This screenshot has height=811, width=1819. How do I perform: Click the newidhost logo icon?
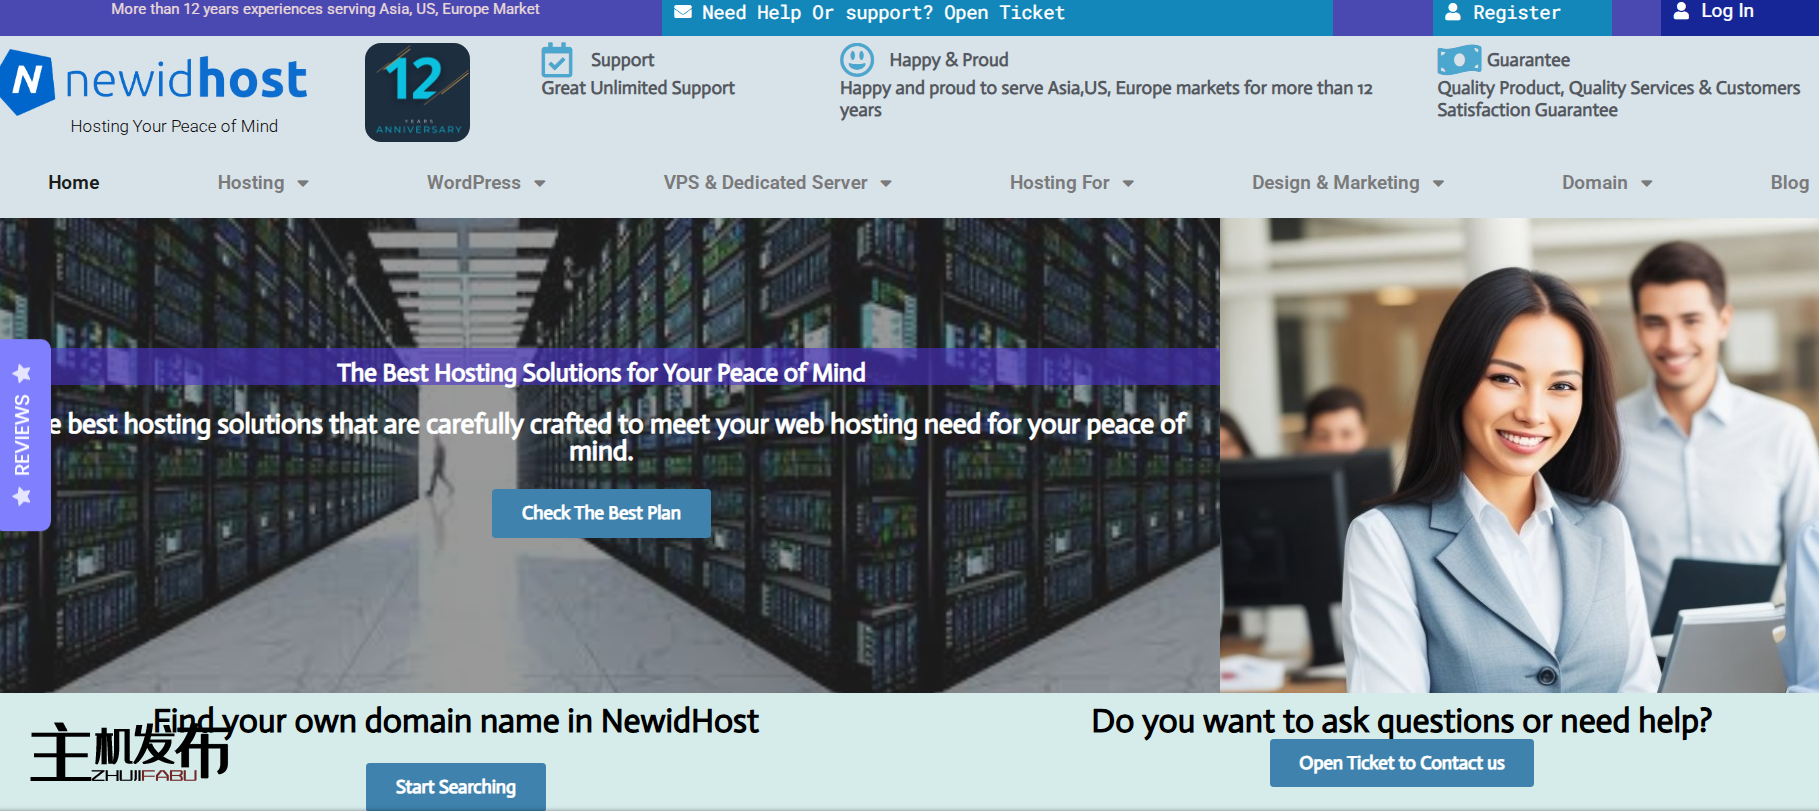point(27,81)
